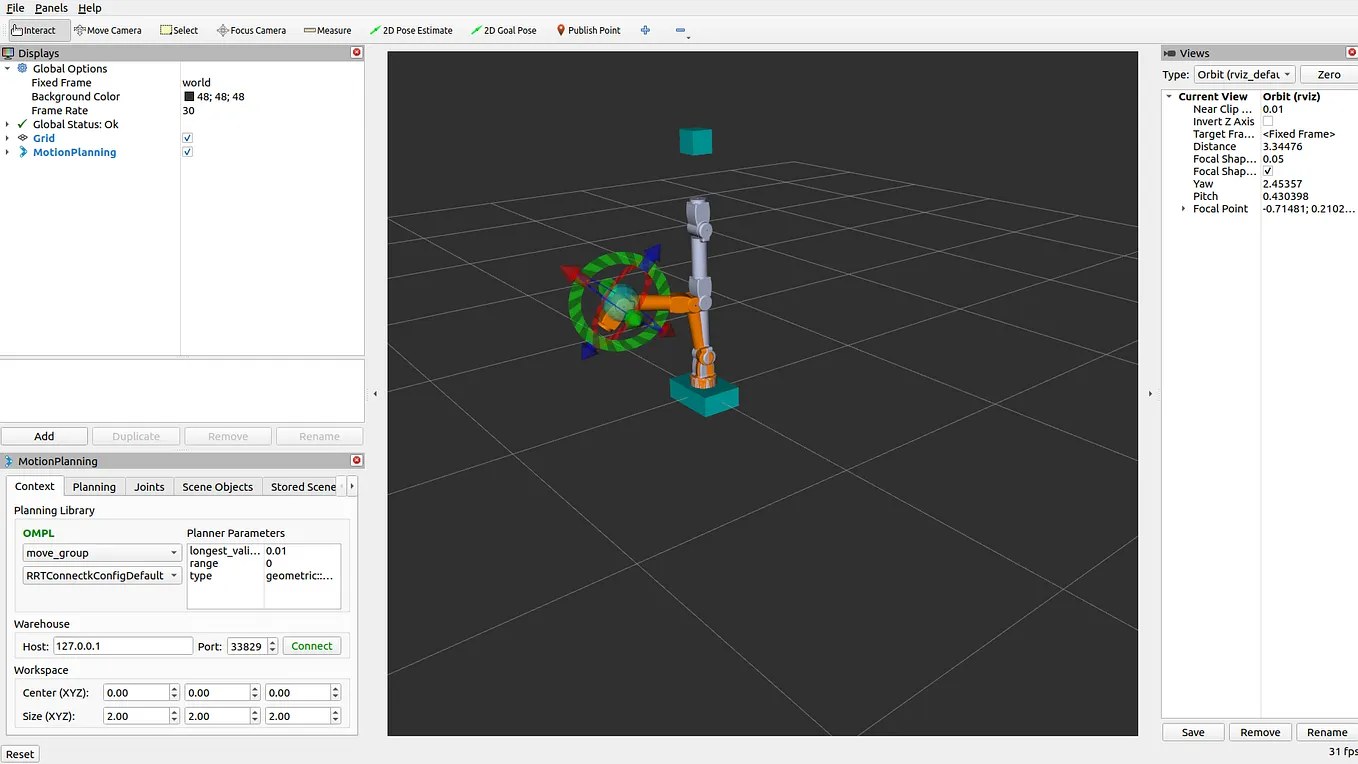Collapse the Global Options tree node
The image size is (1358, 764).
tap(8, 69)
